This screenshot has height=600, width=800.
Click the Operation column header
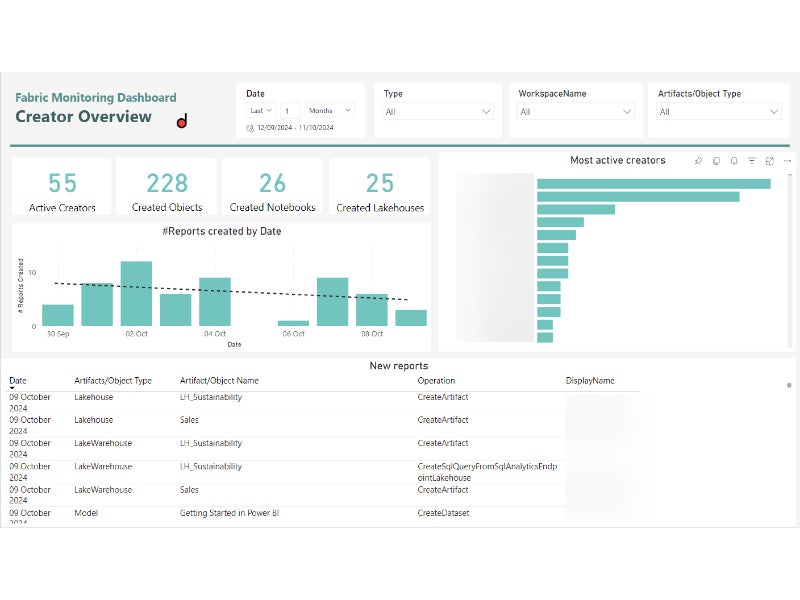436,380
